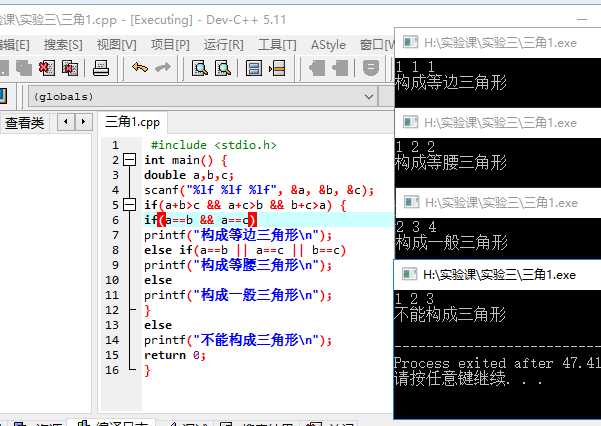Click the Find magnifier toolbar icon
The image size is (601, 426).
click(x=199, y=68)
